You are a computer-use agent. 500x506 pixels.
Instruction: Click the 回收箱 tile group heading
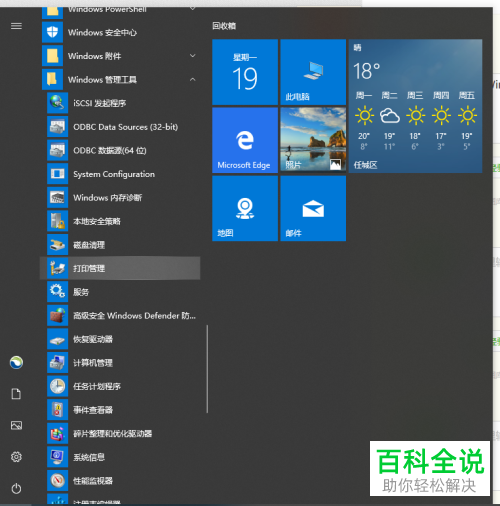224,26
